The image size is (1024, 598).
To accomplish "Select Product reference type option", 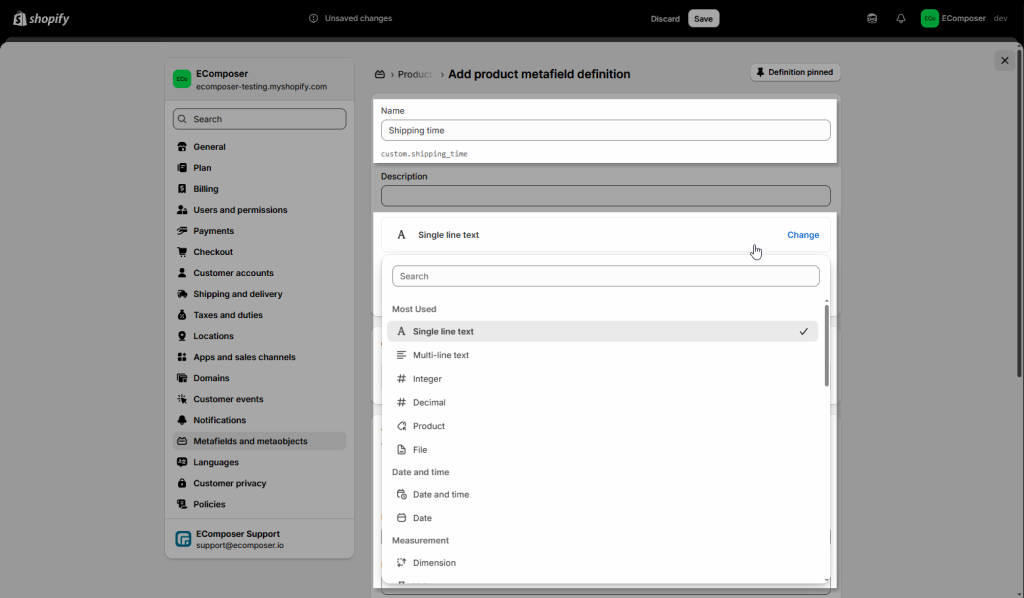I will (x=602, y=426).
